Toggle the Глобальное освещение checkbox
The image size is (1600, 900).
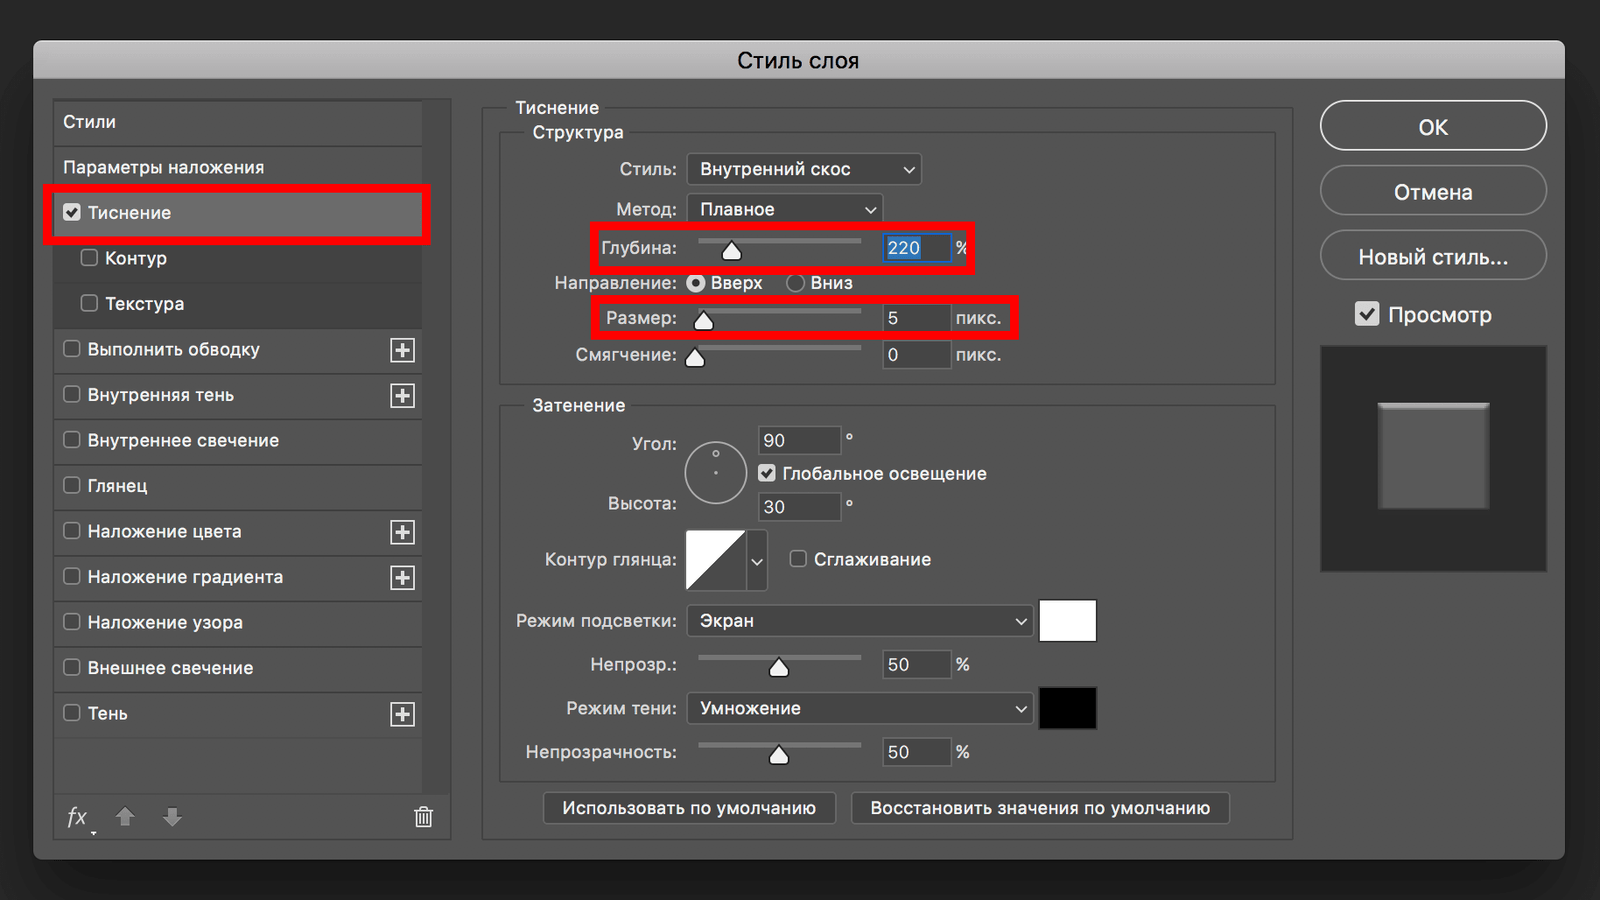(767, 473)
